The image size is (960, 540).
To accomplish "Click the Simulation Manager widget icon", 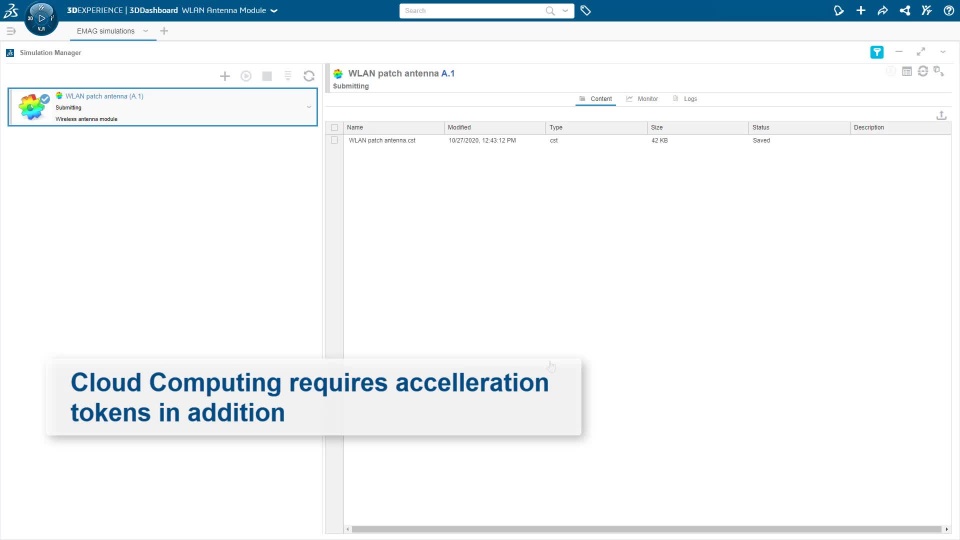I will point(10,53).
